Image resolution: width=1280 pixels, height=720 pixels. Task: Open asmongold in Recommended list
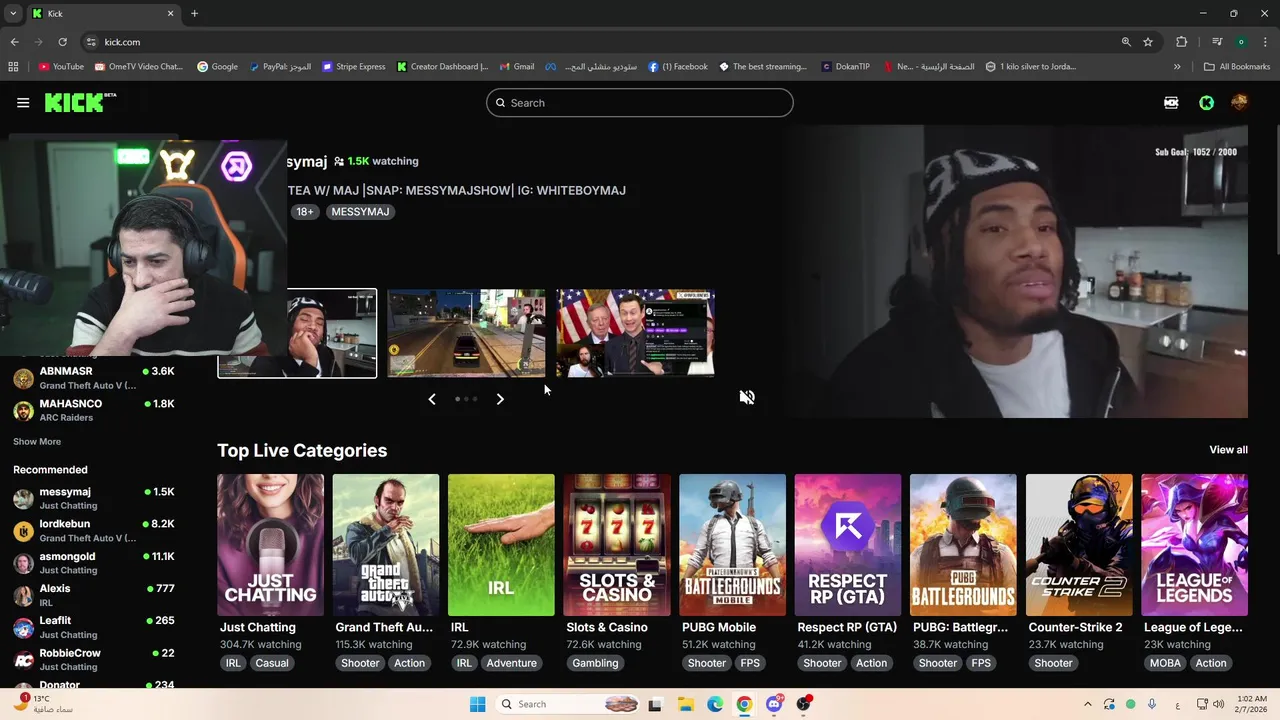coord(94,563)
